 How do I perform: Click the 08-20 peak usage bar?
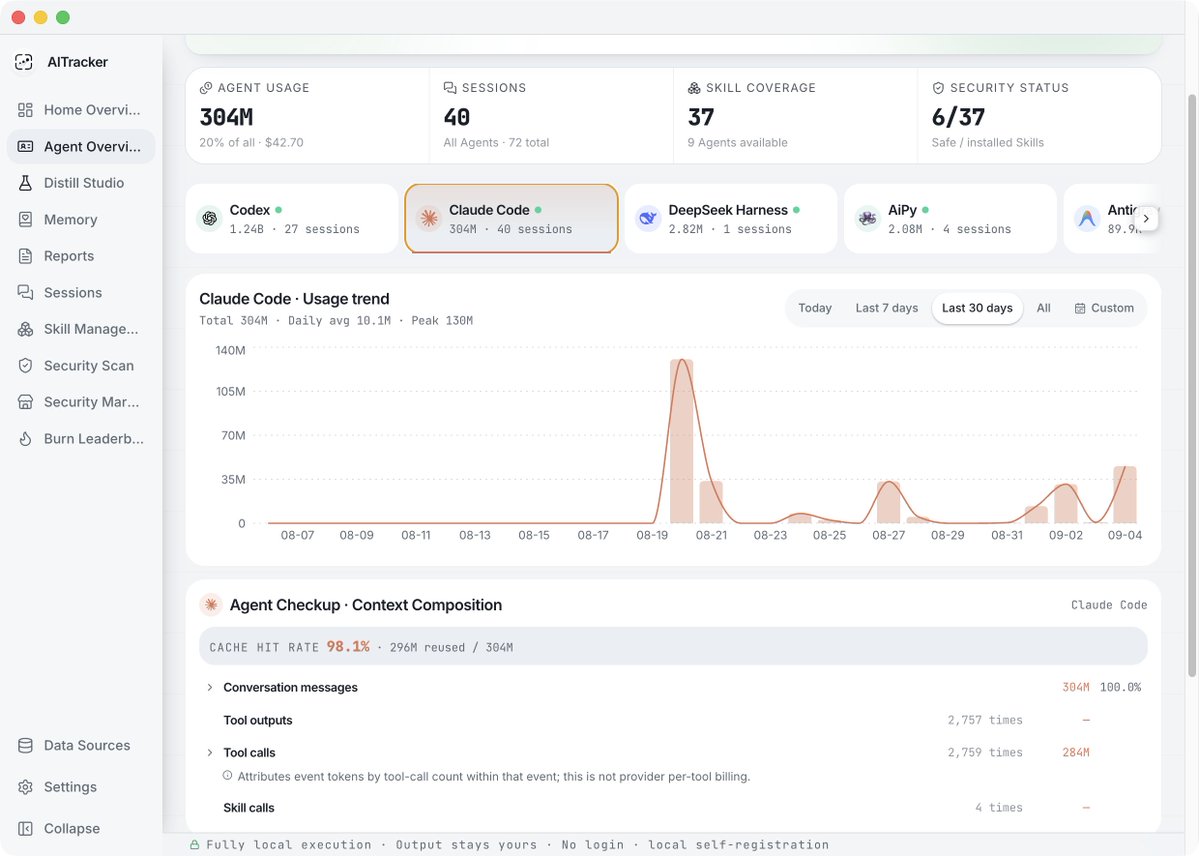click(x=681, y=441)
